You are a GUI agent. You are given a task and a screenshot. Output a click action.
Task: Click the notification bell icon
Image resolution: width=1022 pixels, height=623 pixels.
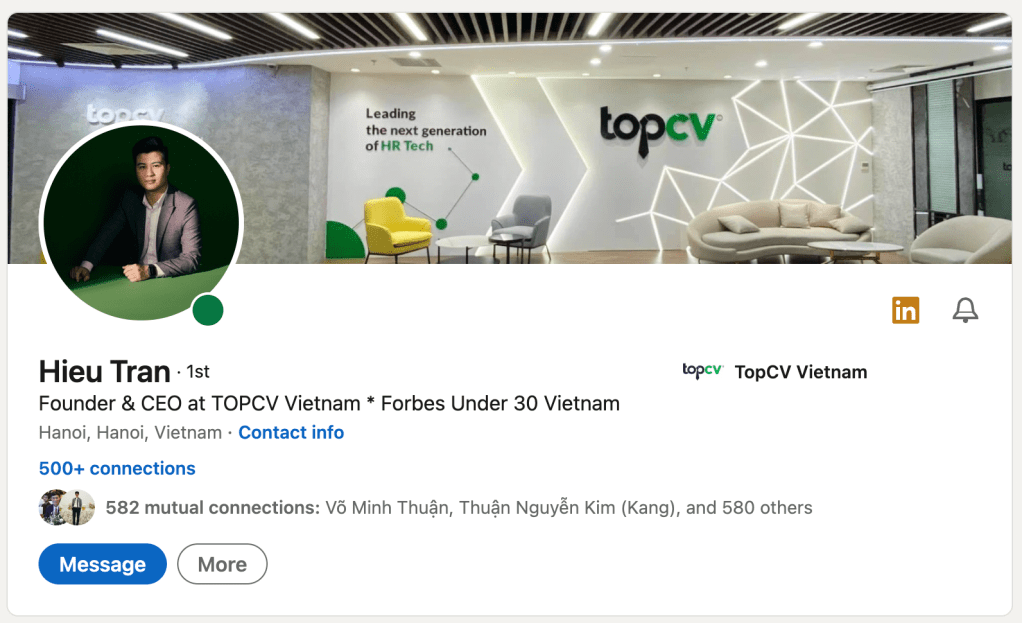965,310
